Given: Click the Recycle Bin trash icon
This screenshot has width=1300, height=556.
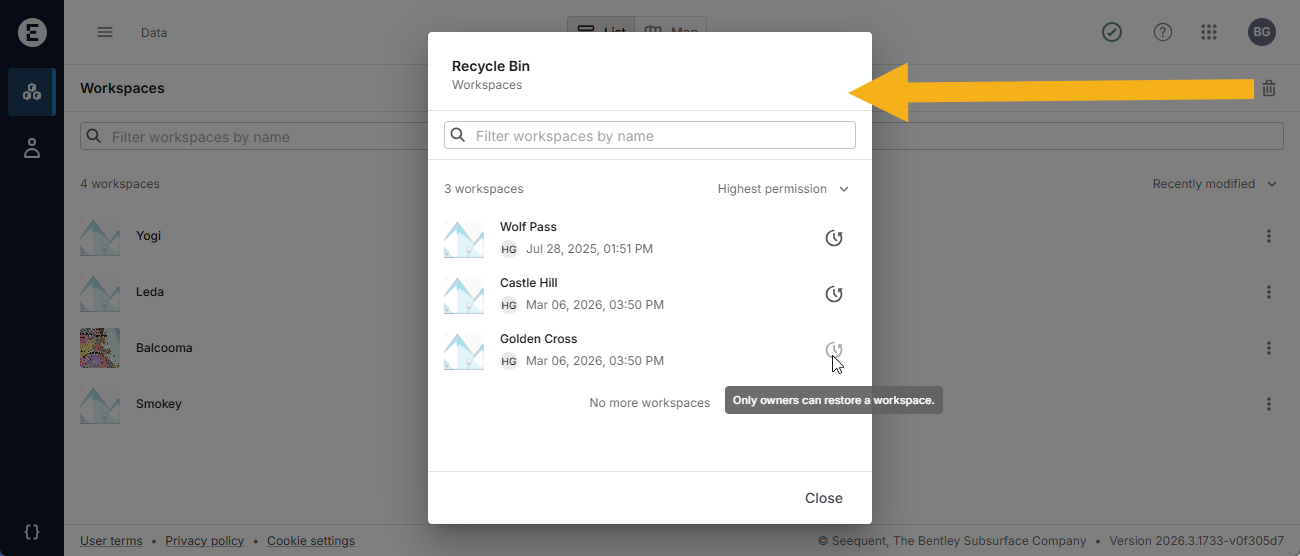Looking at the screenshot, I should 1268,88.
